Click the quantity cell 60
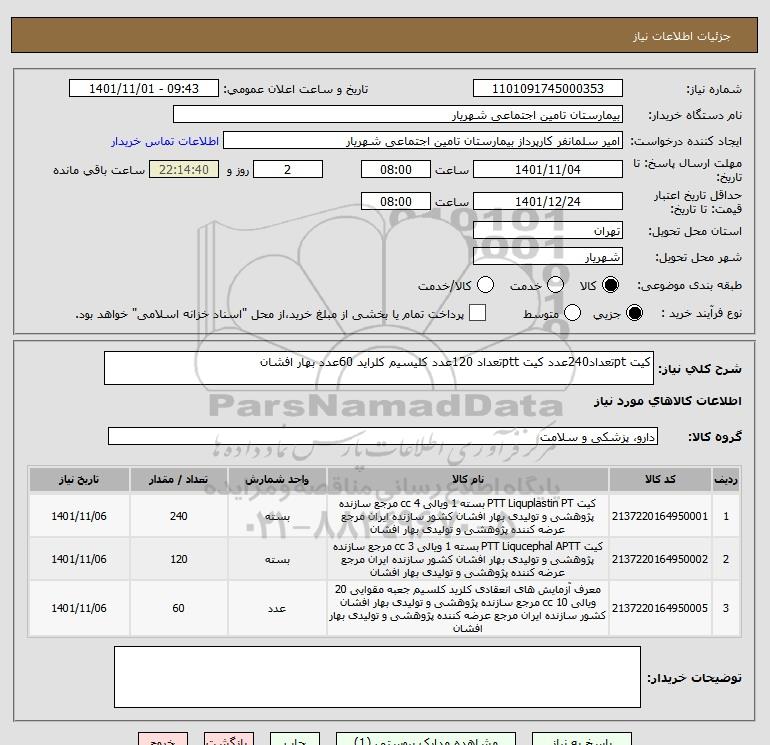Viewport: 770px width, 745px height. click(x=179, y=608)
